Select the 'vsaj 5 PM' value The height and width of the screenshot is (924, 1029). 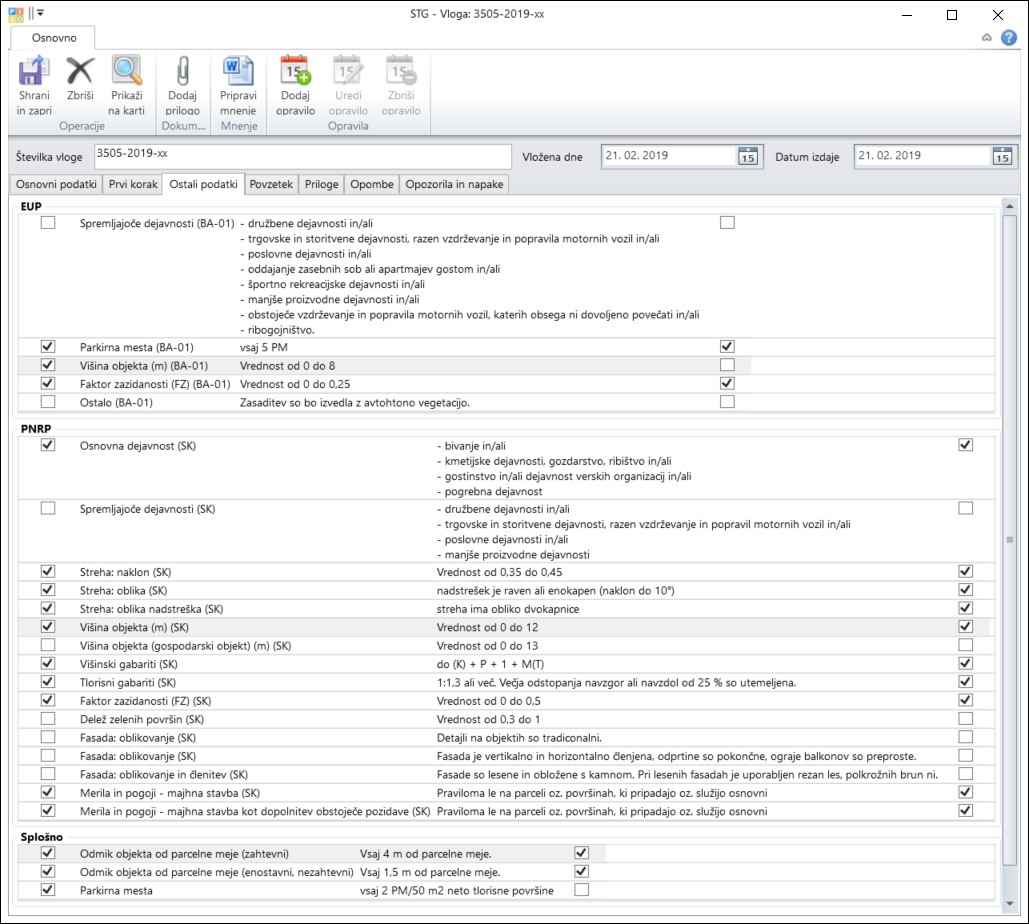(264, 347)
